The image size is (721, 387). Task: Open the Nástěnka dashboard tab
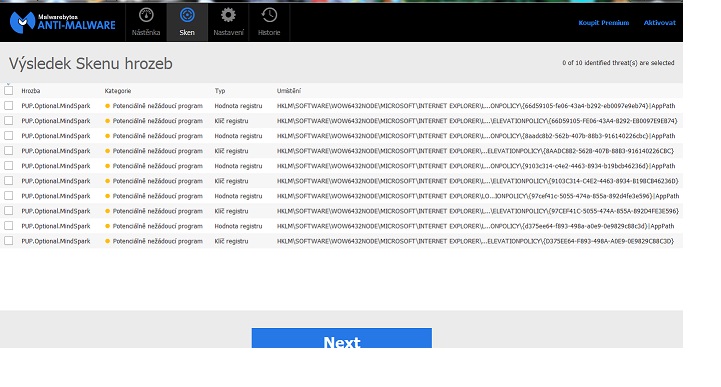(146, 22)
